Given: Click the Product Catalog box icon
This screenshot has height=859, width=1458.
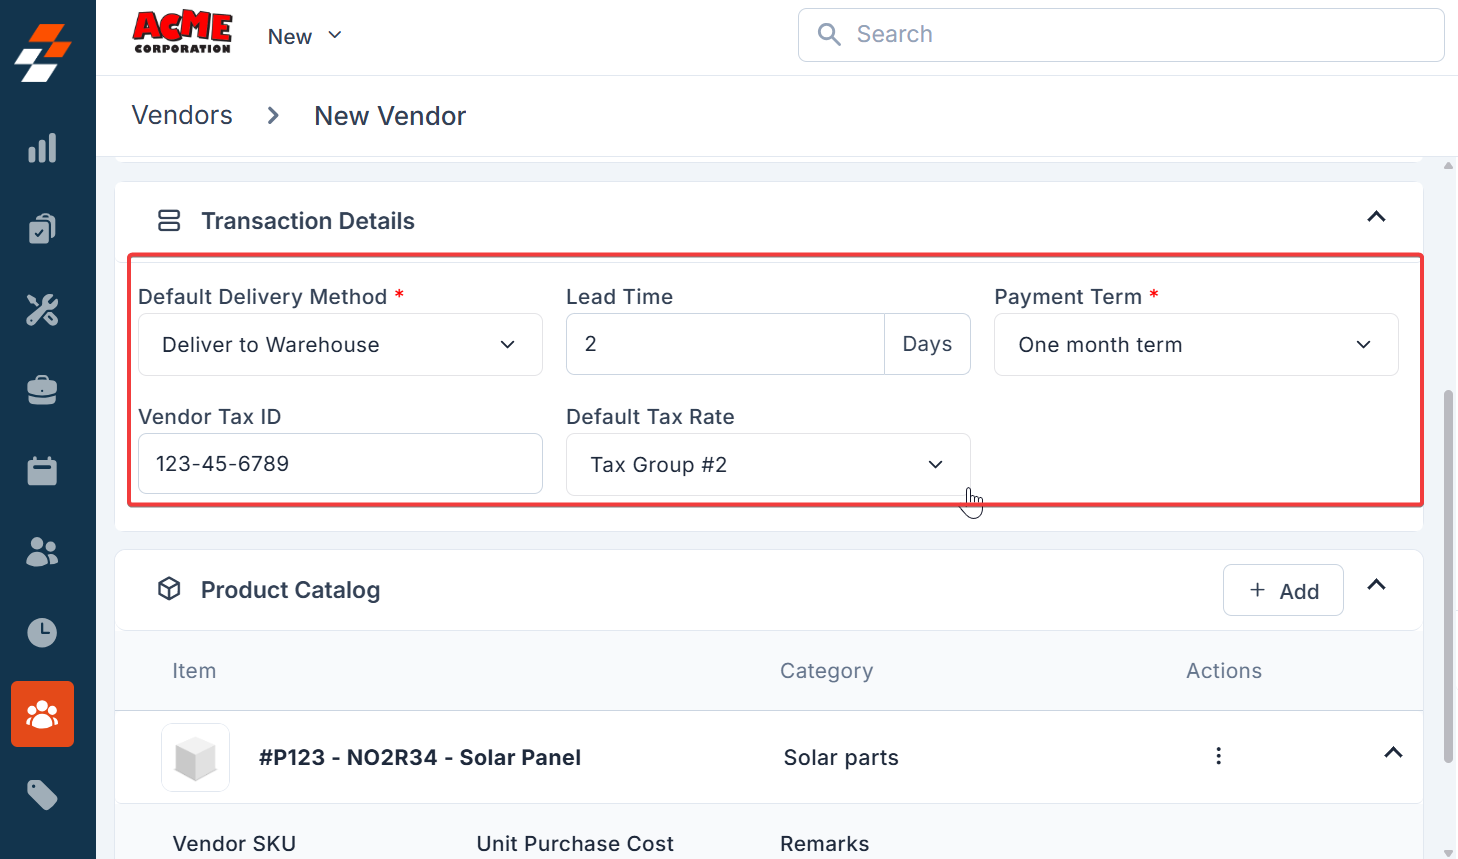Looking at the screenshot, I should point(169,589).
